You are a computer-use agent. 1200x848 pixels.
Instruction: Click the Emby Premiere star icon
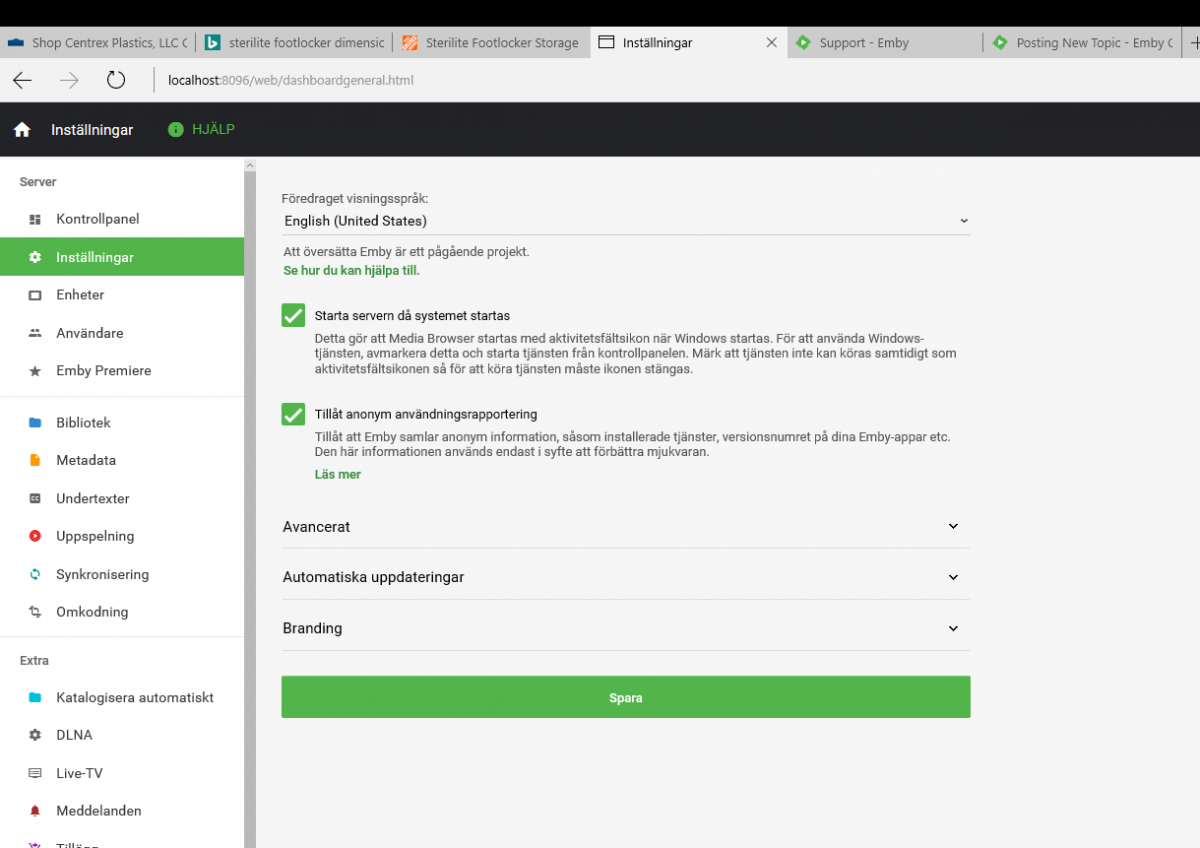tap(35, 371)
